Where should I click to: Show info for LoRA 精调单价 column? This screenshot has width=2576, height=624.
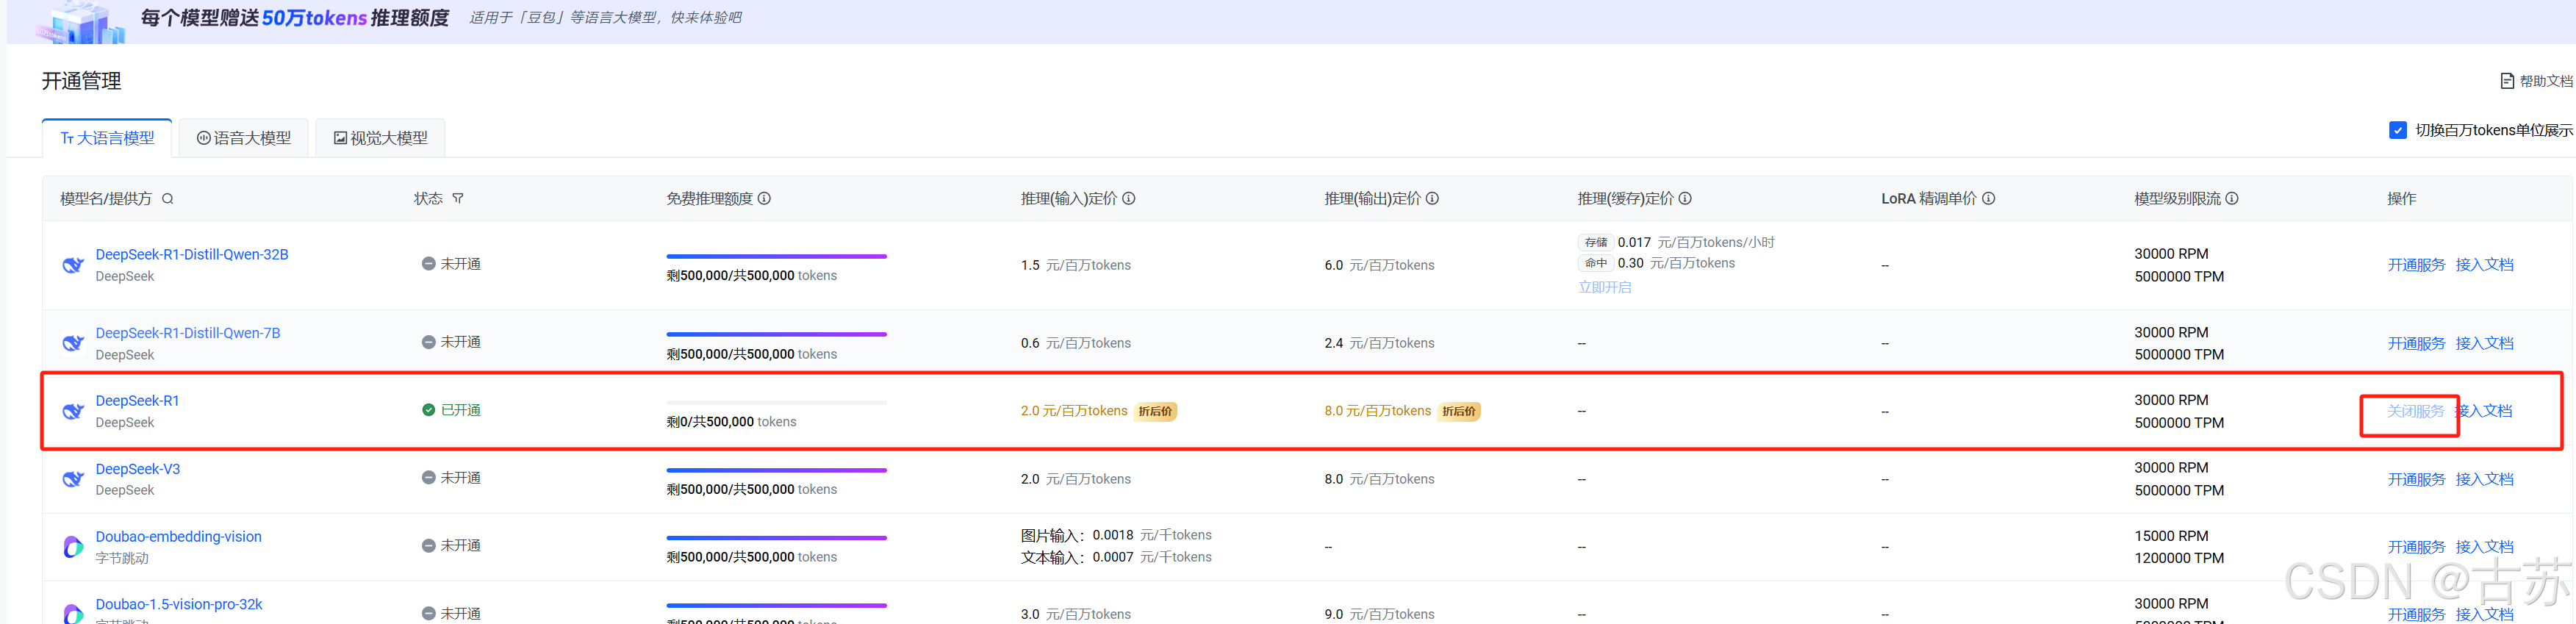pos(1988,198)
